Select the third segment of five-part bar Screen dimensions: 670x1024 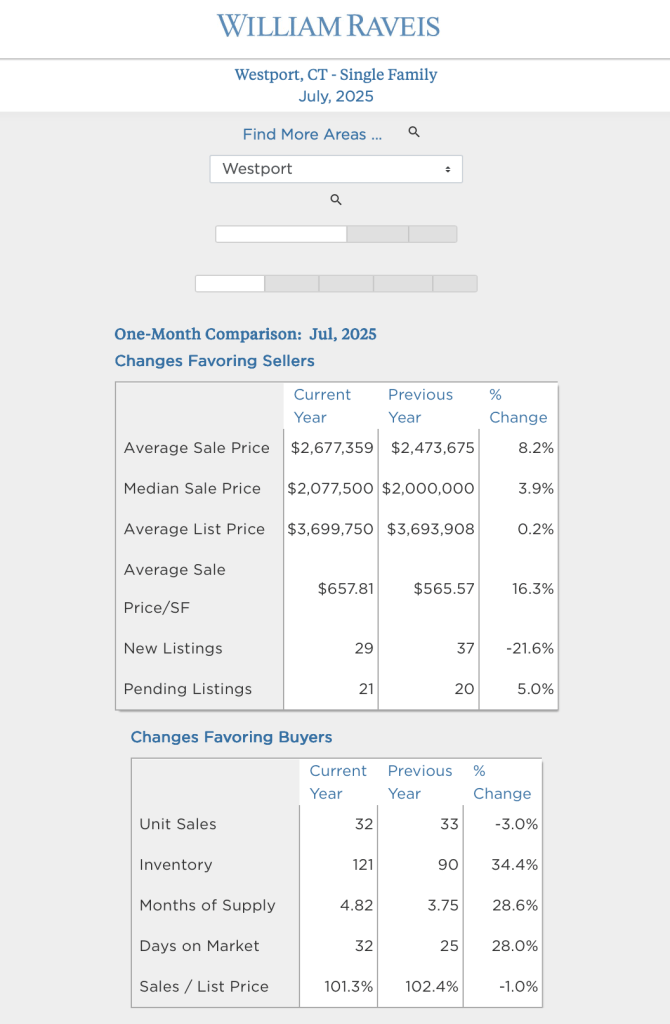click(x=346, y=284)
